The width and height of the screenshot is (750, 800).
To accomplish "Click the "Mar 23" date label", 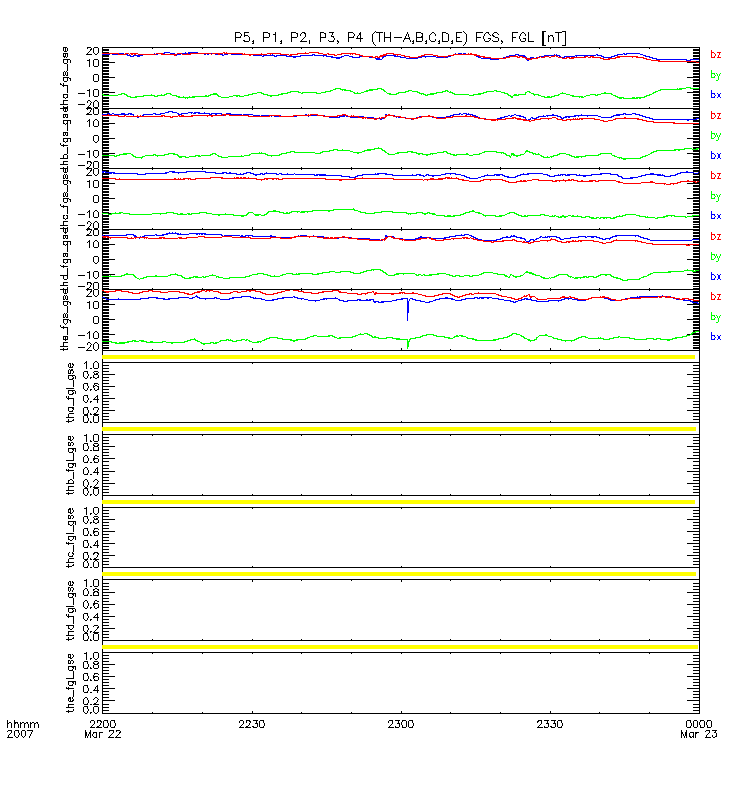I will click(x=699, y=734).
